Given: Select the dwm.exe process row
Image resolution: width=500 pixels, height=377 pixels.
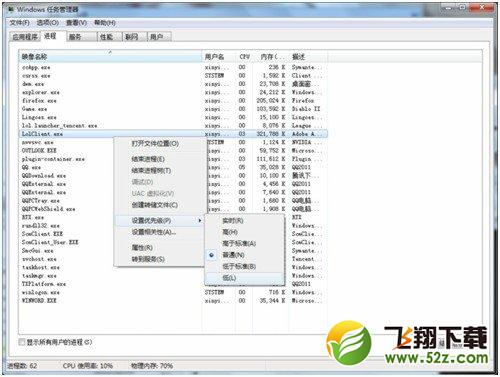Looking at the screenshot, I should tap(173, 84).
